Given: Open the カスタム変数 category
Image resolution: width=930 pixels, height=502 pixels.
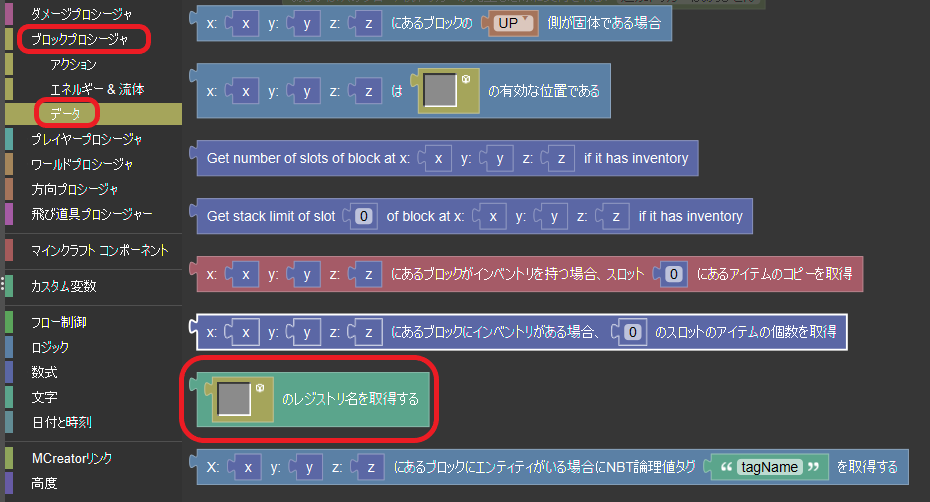Looking at the screenshot, I should [x=63, y=286].
